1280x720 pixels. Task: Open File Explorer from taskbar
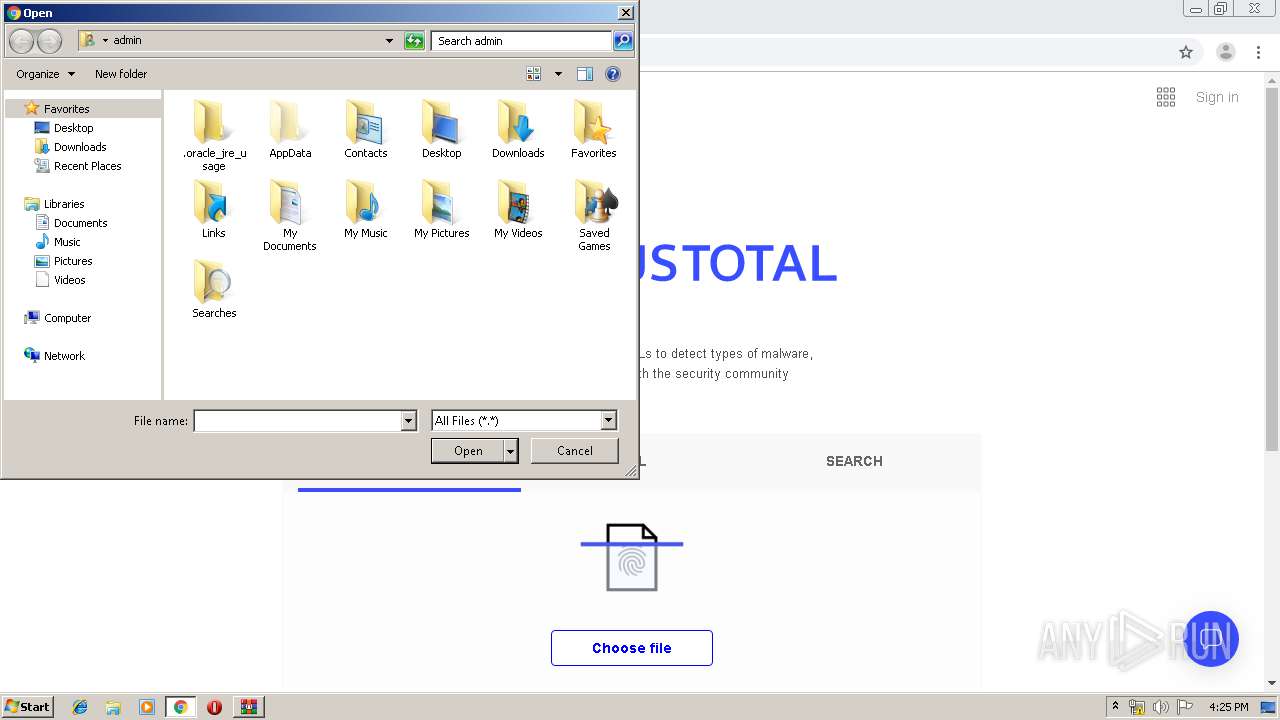pos(113,707)
